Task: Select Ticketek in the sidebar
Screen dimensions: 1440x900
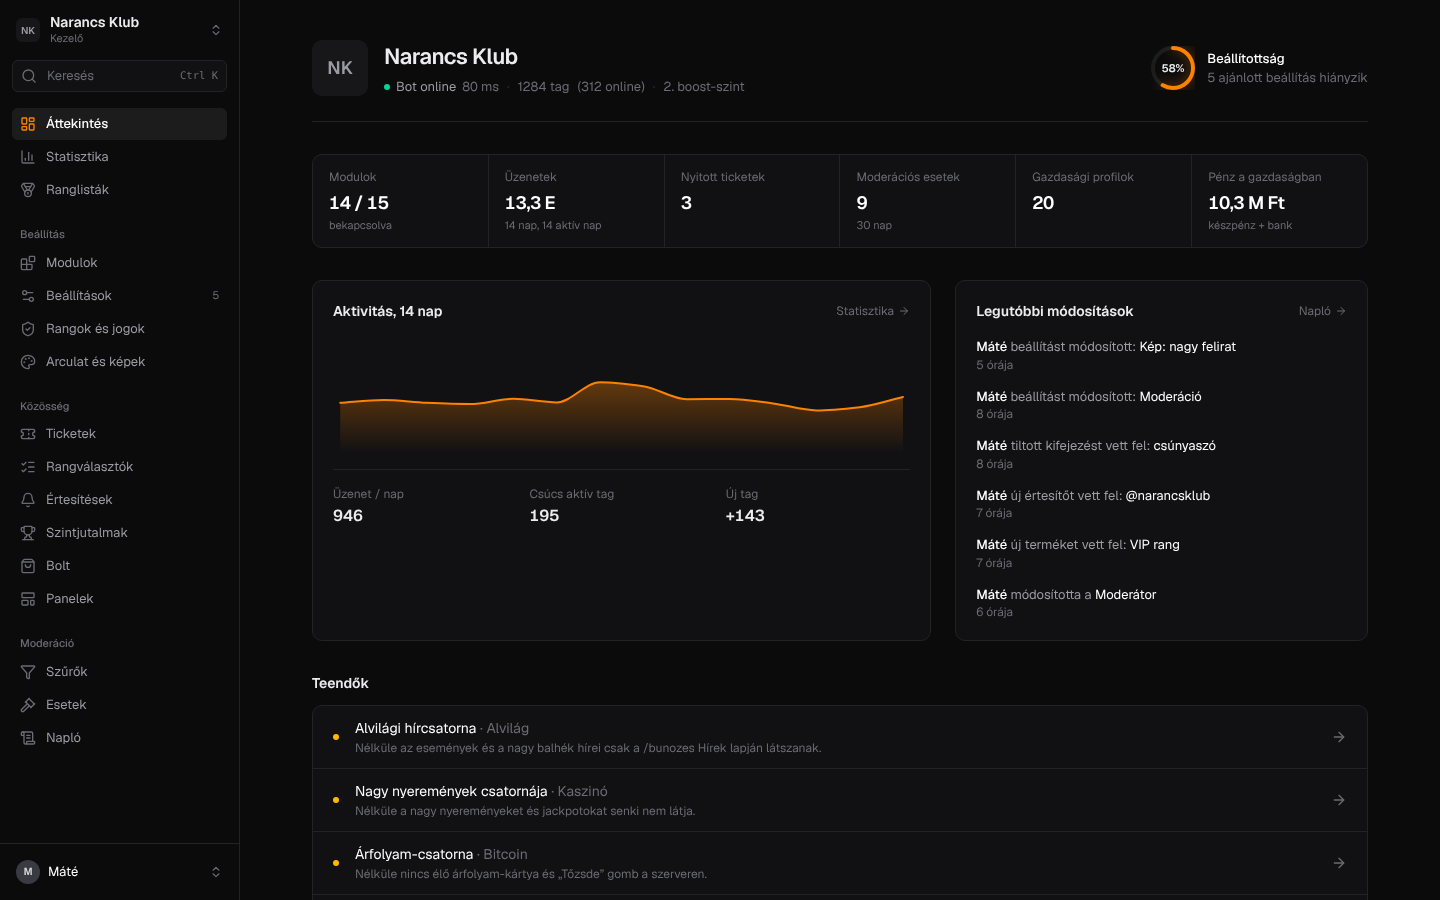Action: pyautogui.click(x=120, y=434)
